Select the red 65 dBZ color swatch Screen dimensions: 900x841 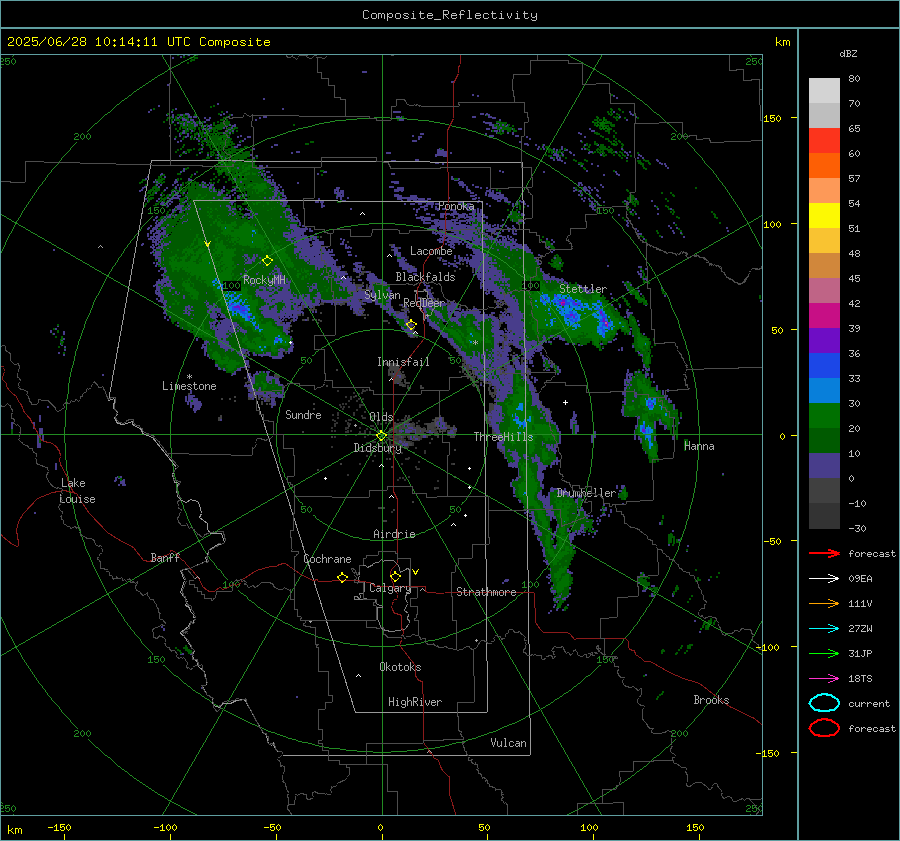824,140
